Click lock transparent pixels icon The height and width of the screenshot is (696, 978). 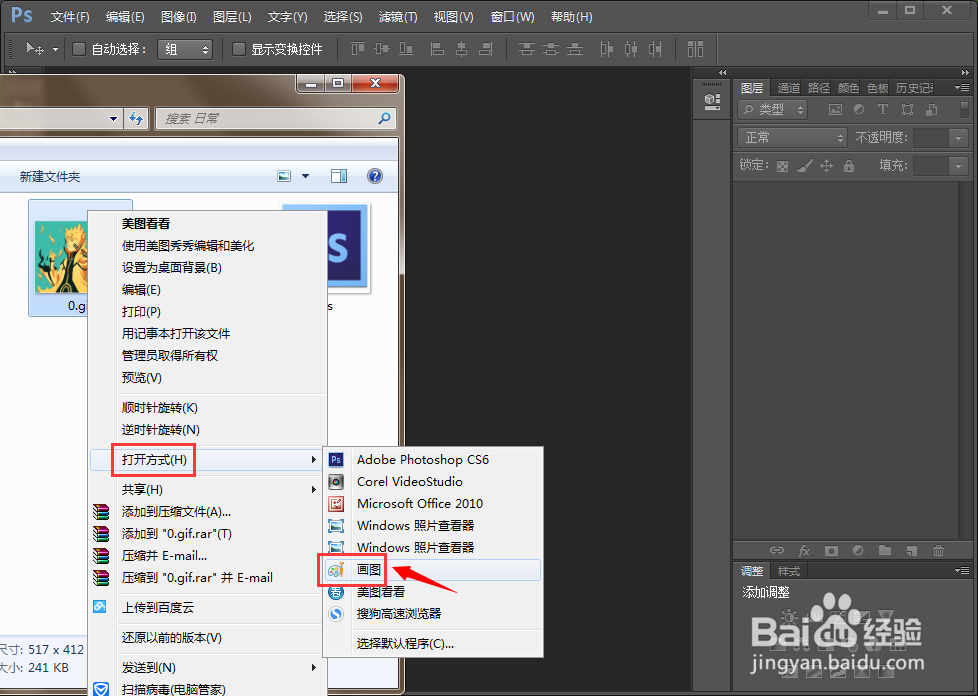pyautogui.click(x=782, y=166)
